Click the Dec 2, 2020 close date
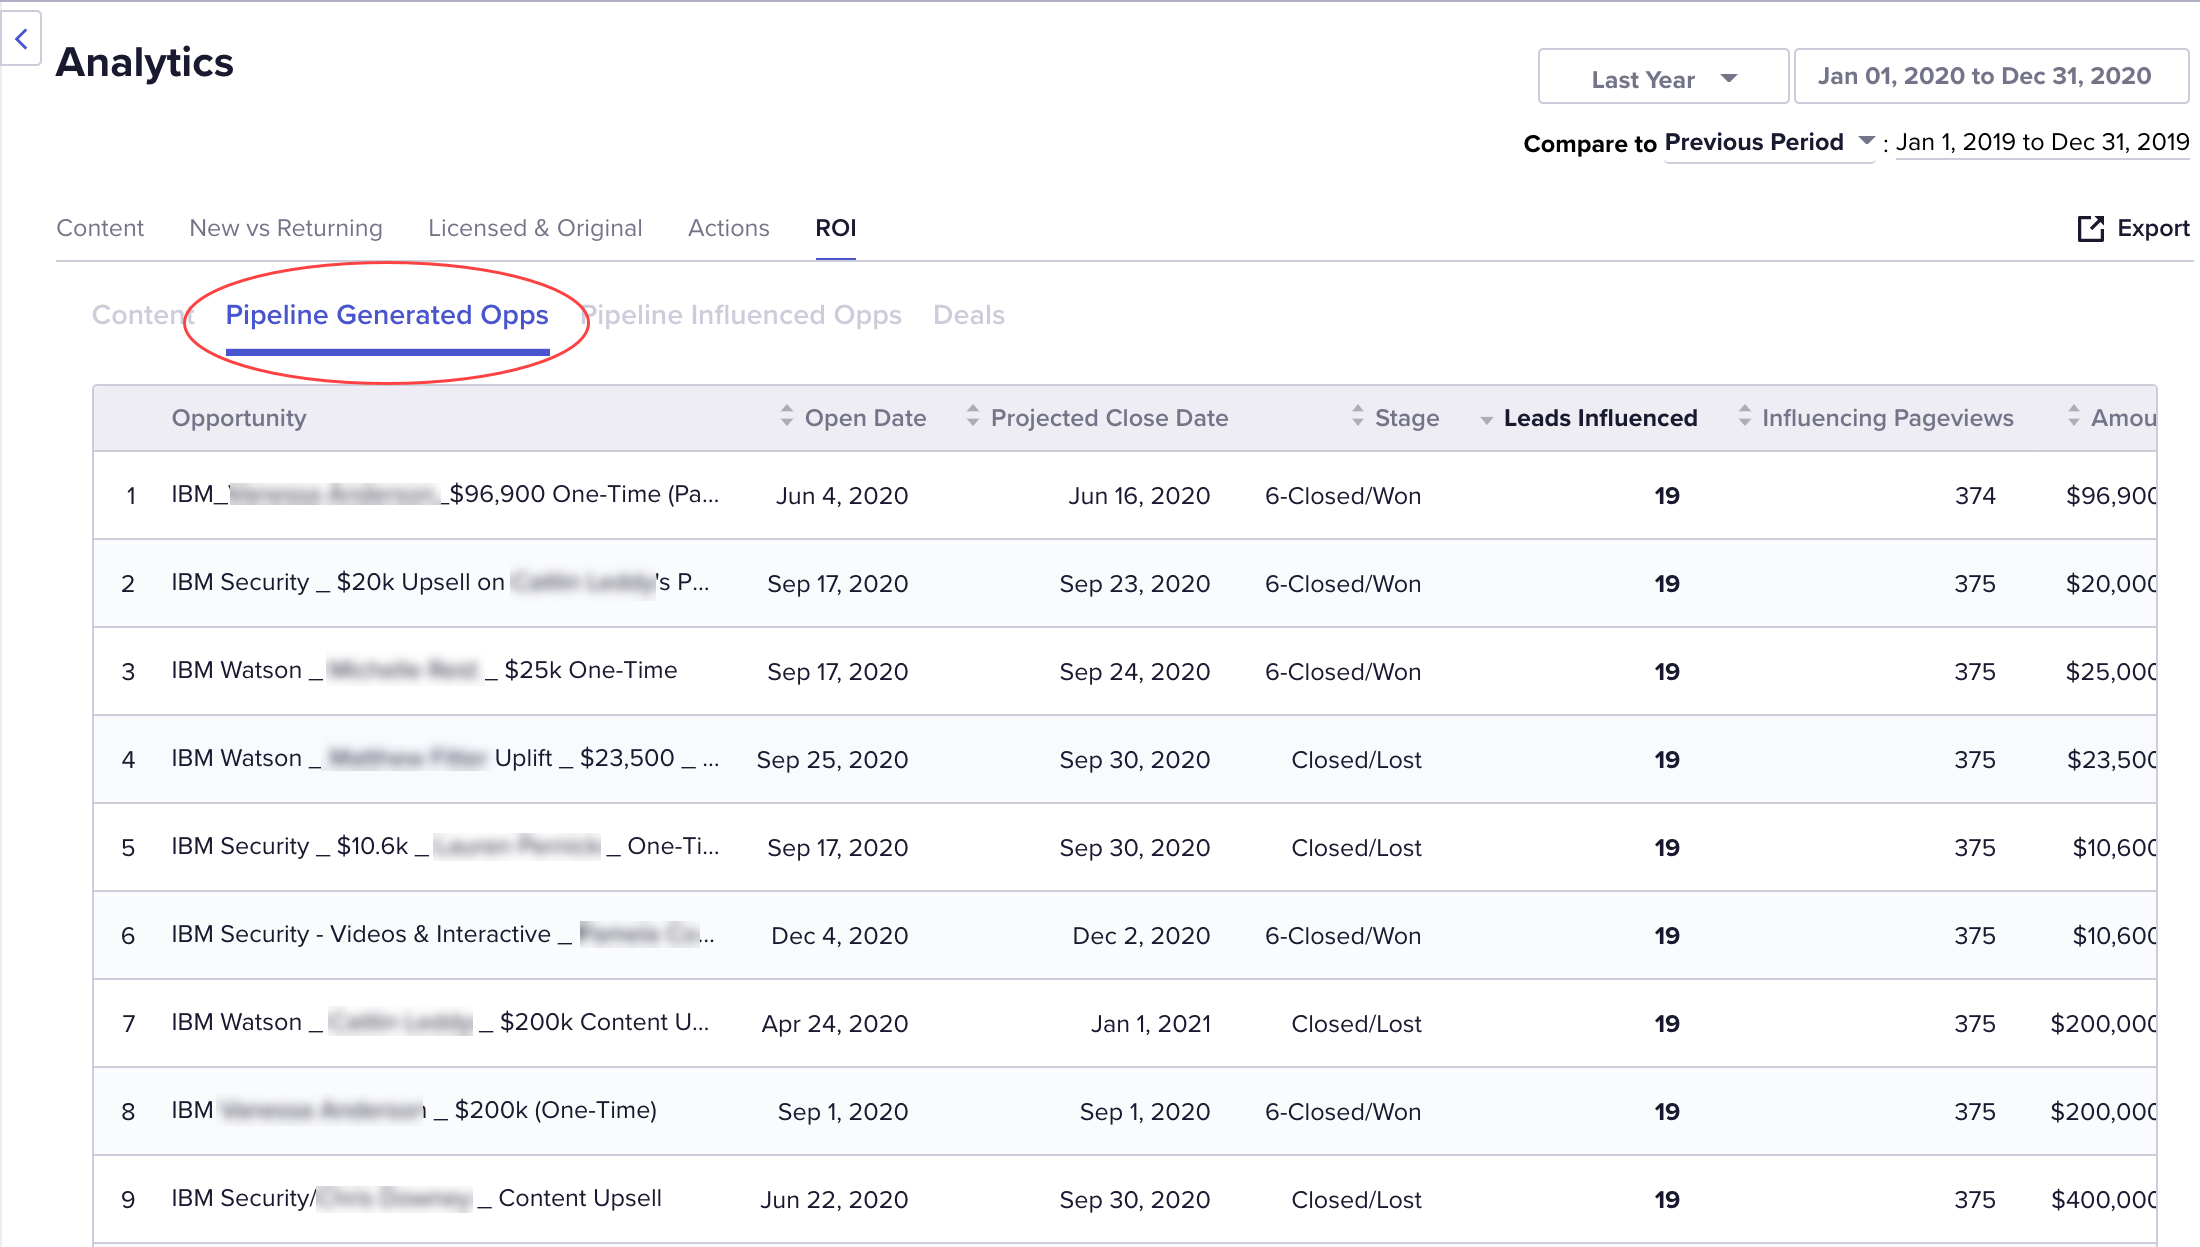Viewport: 2200px width, 1247px height. (x=1141, y=936)
